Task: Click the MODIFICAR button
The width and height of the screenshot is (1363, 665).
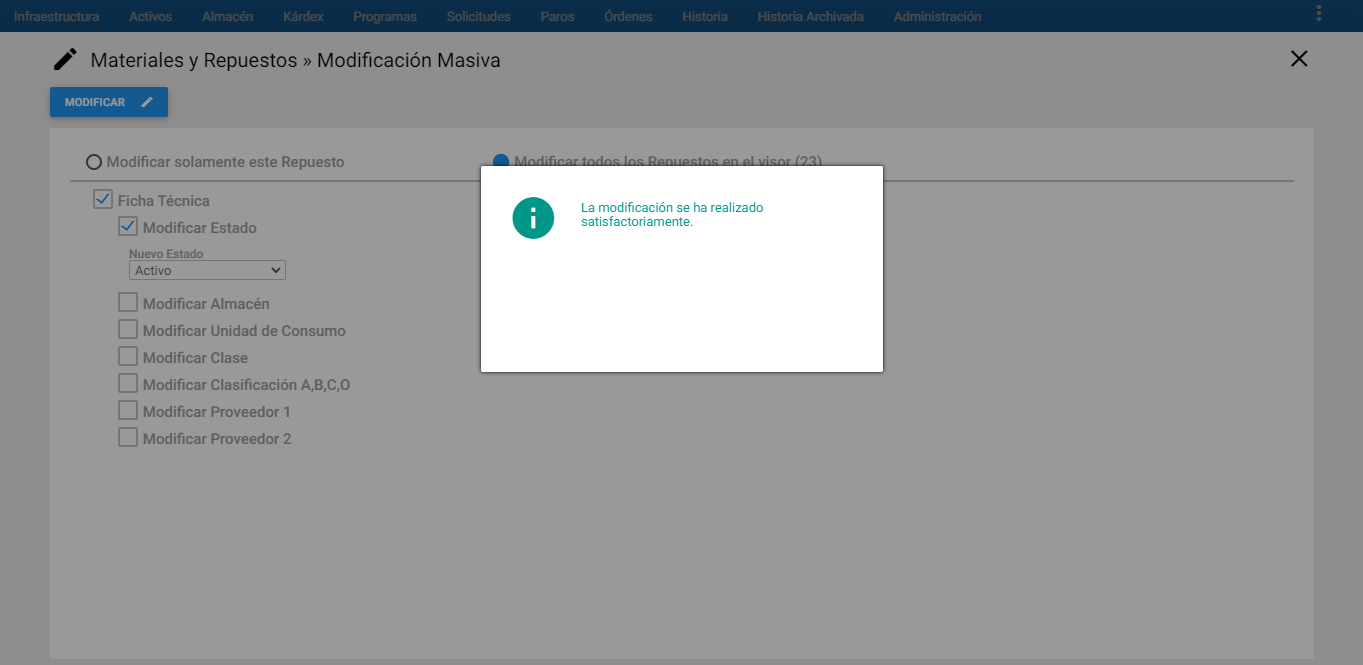Action: pyautogui.click(x=109, y=102)
